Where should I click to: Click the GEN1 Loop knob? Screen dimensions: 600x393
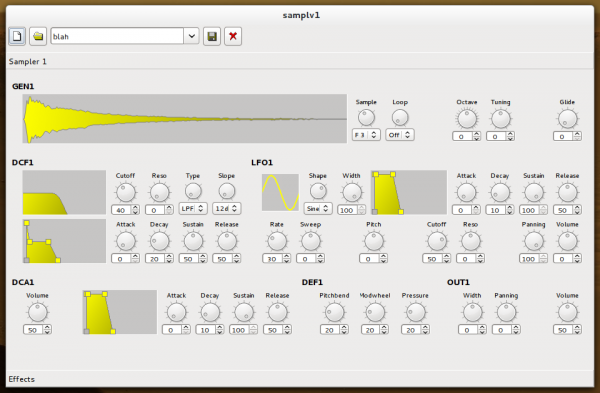pos(400,118)
